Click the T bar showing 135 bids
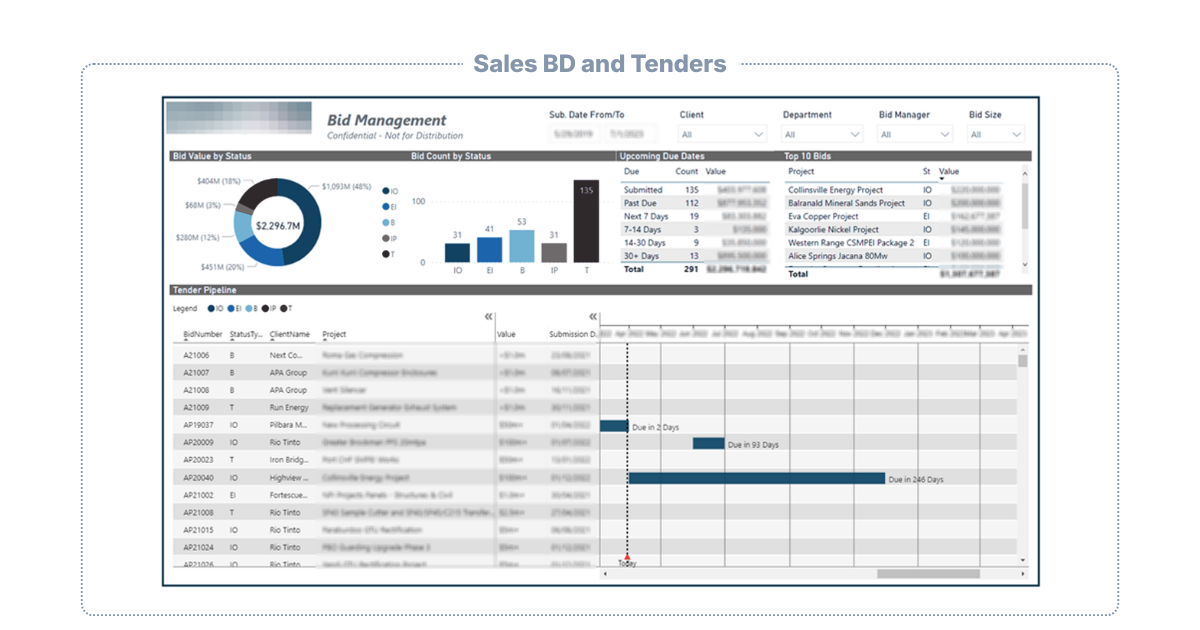The height and width of the screenshot is (630, 1200). (x=586, y=222)
